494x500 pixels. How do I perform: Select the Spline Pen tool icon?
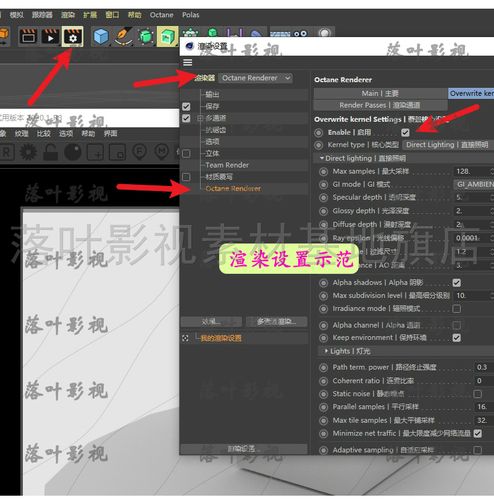point(123,36)
